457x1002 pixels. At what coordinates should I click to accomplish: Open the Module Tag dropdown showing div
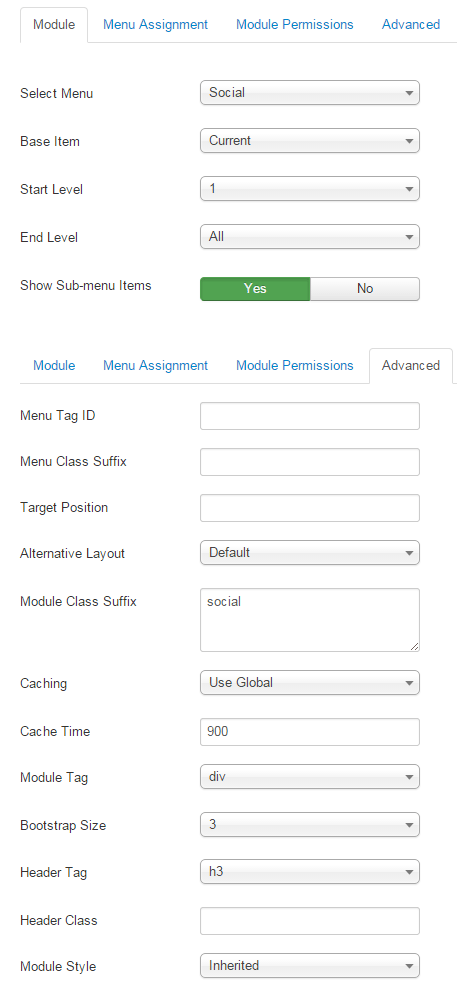click(310, 777)
